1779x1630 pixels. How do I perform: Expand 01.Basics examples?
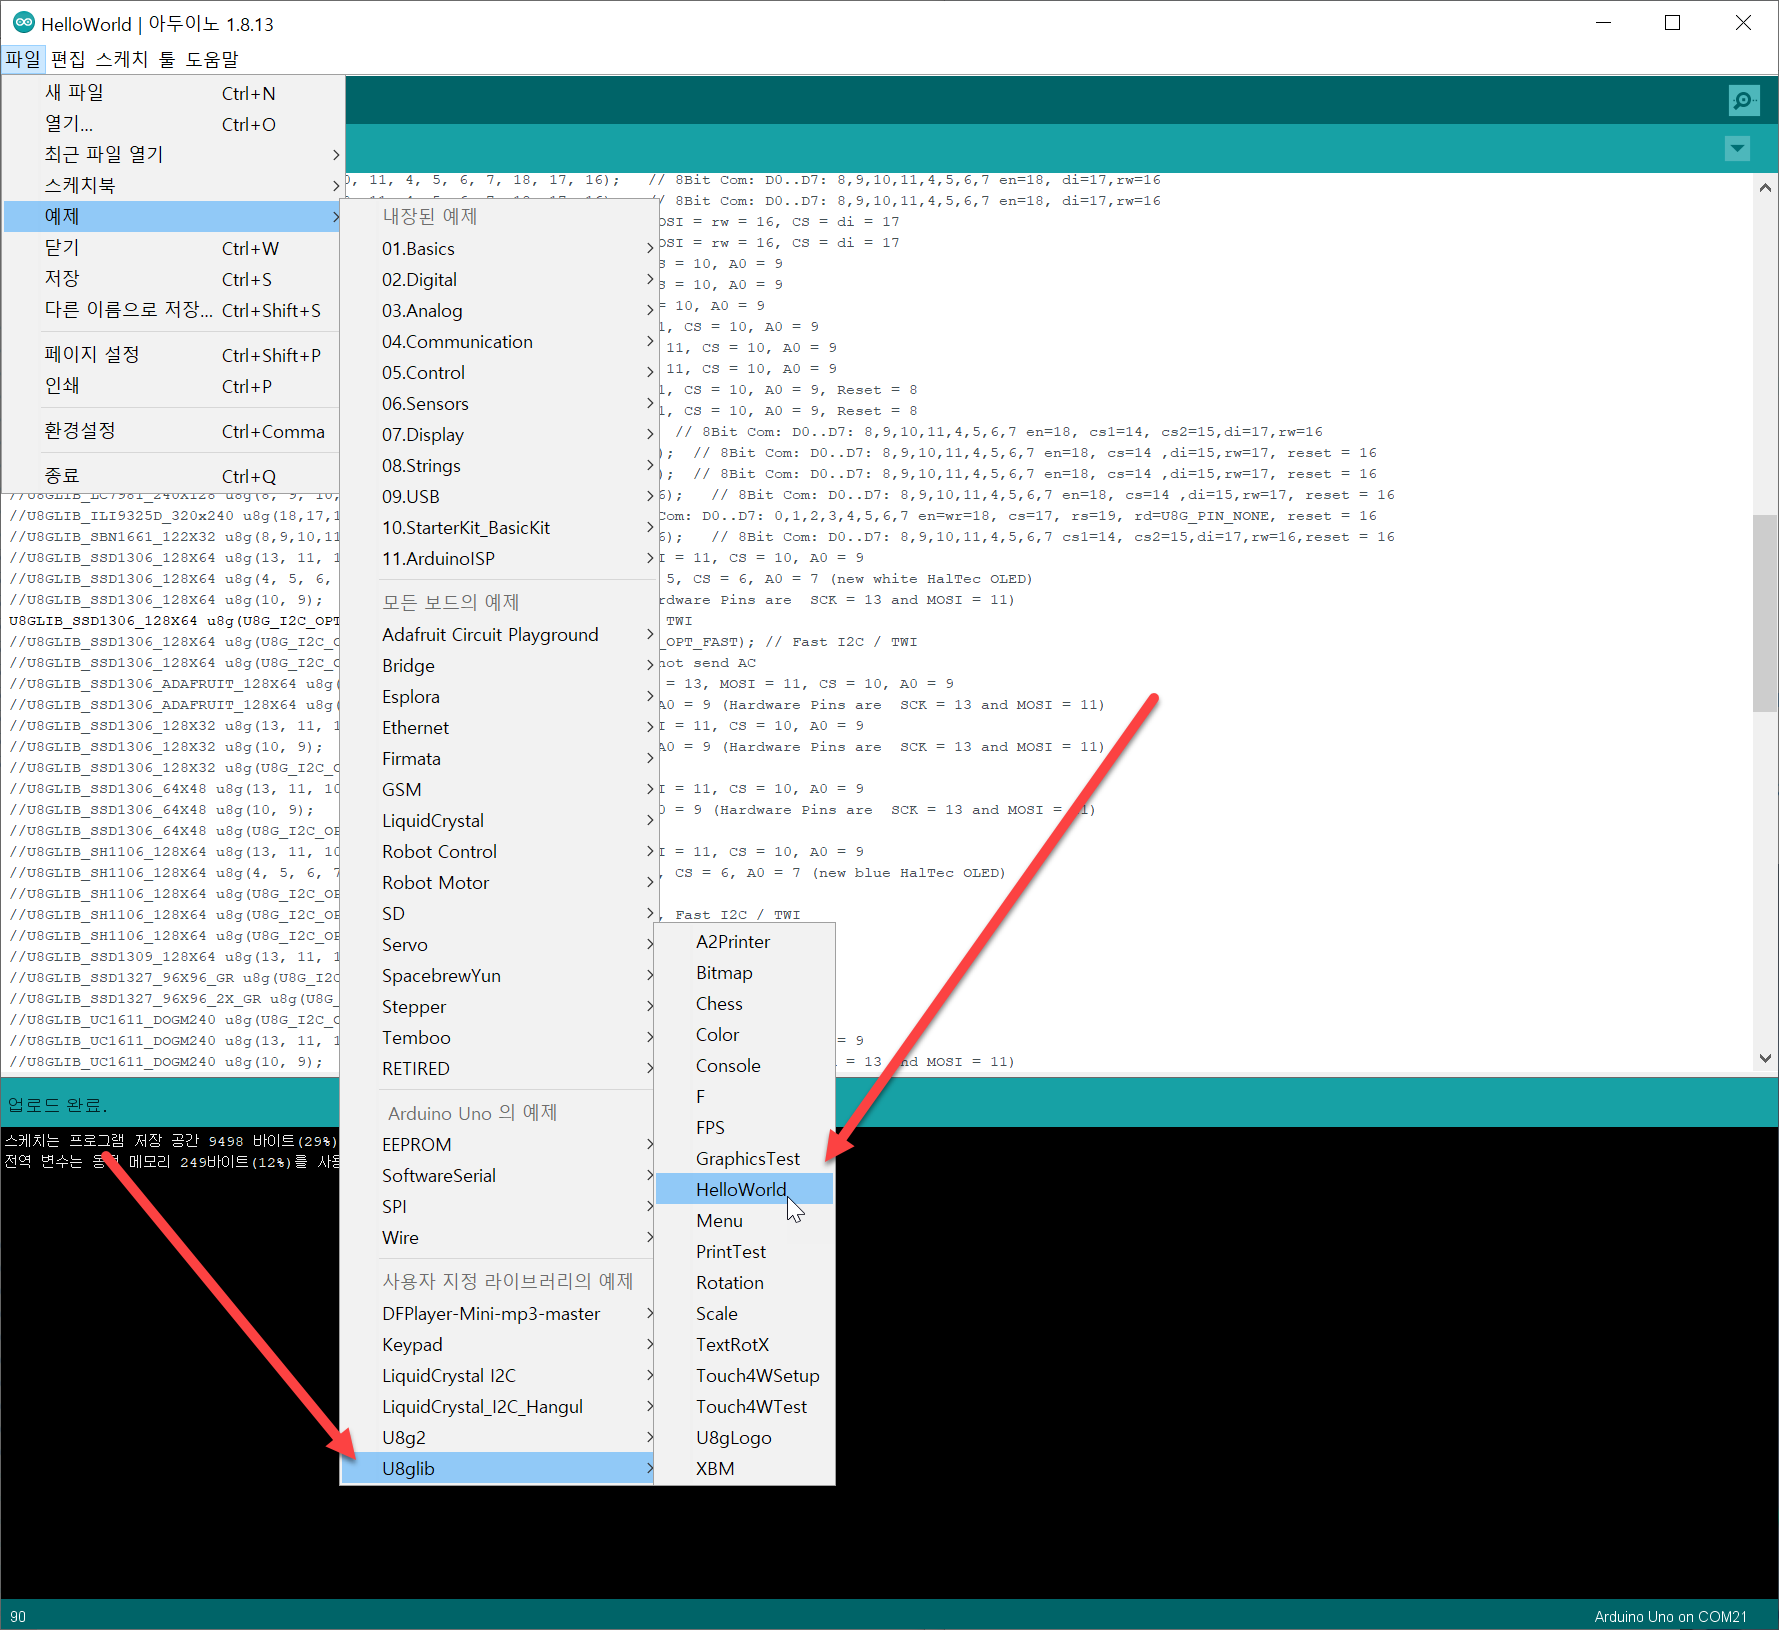(497, 249)
